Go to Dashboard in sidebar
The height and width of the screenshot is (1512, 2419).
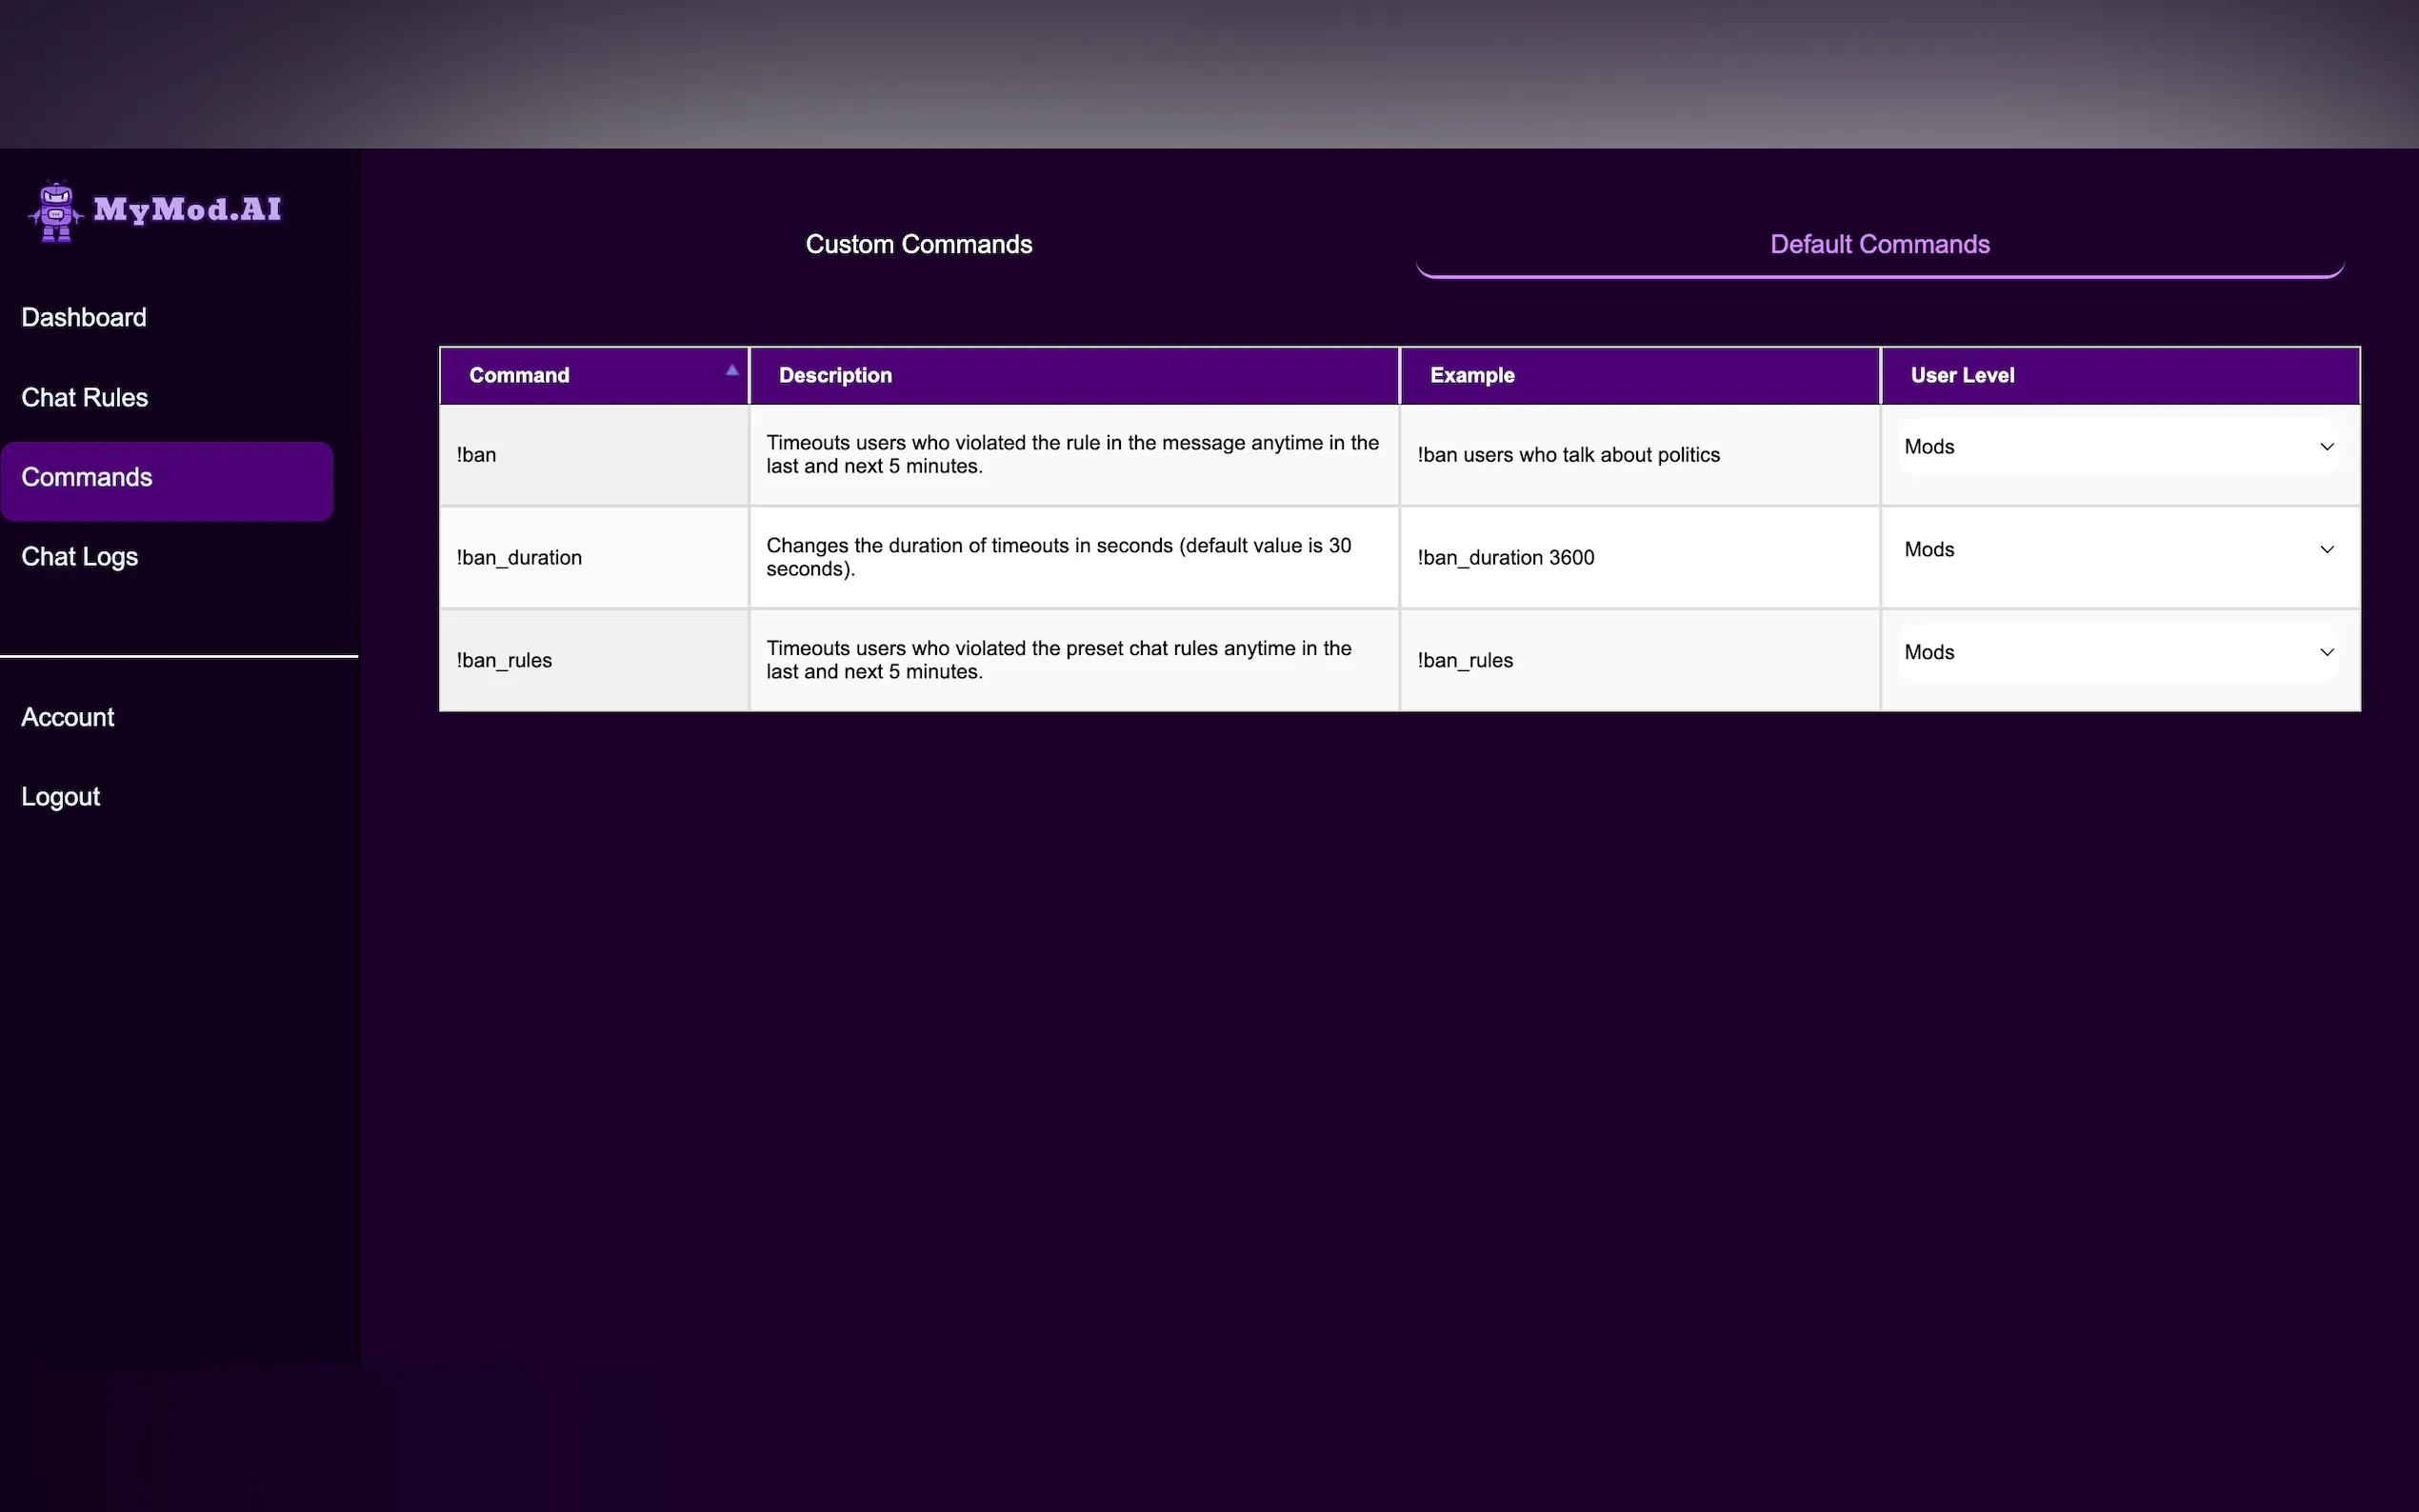click(84, 318)
